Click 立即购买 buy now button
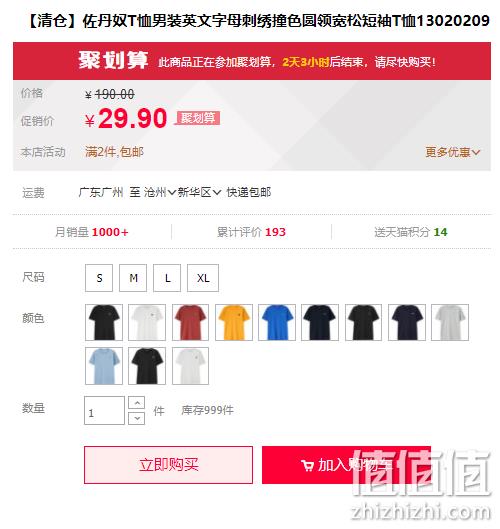 168,465
